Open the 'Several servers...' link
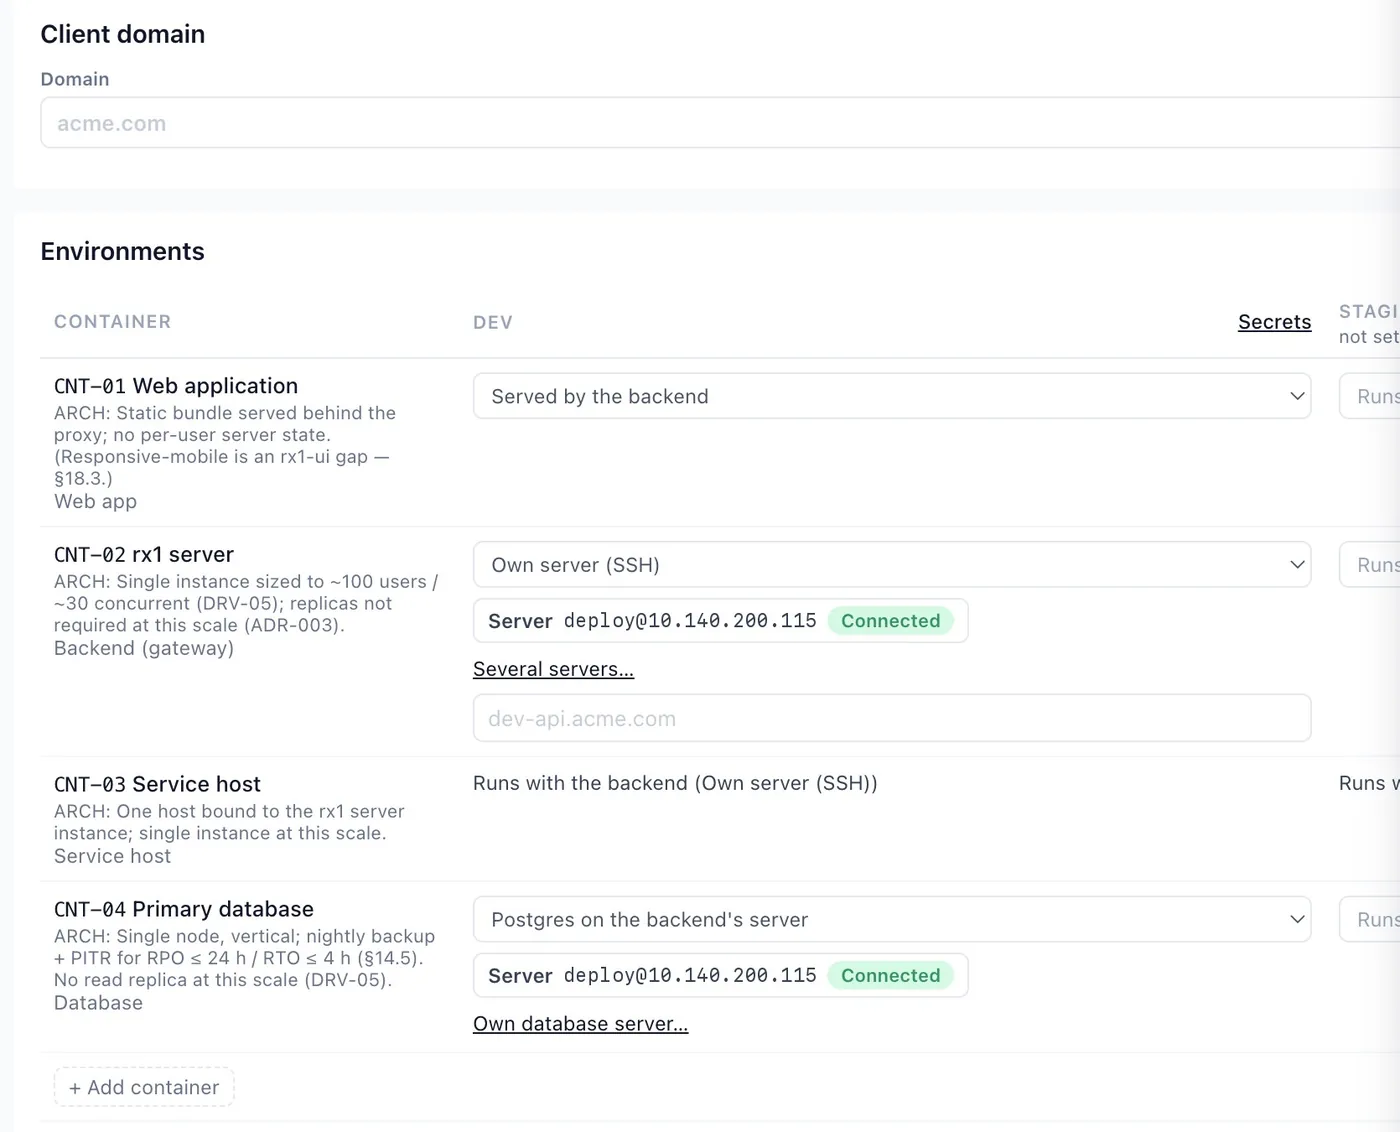The height and width of the screenshot is (1132, 1400). click(x=553, y=669)
